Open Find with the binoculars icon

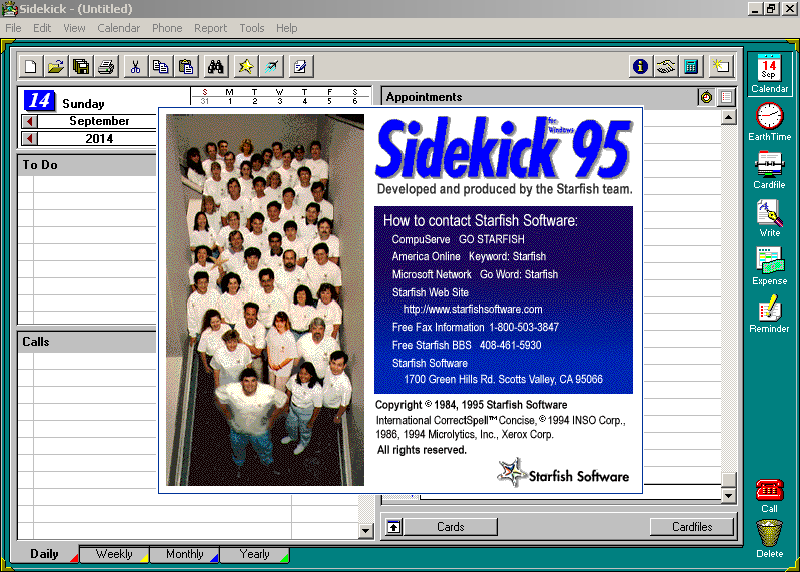216,66
